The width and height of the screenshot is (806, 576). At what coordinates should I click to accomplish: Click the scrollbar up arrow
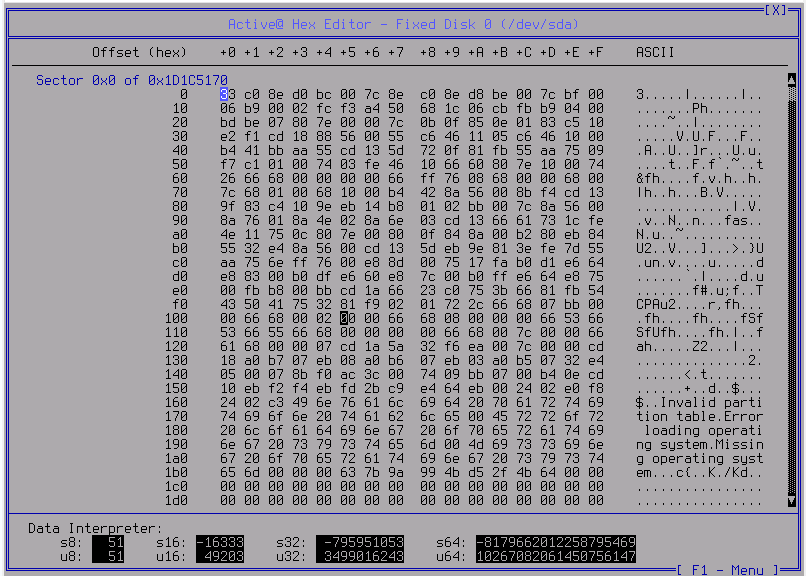tap(792, 80)
